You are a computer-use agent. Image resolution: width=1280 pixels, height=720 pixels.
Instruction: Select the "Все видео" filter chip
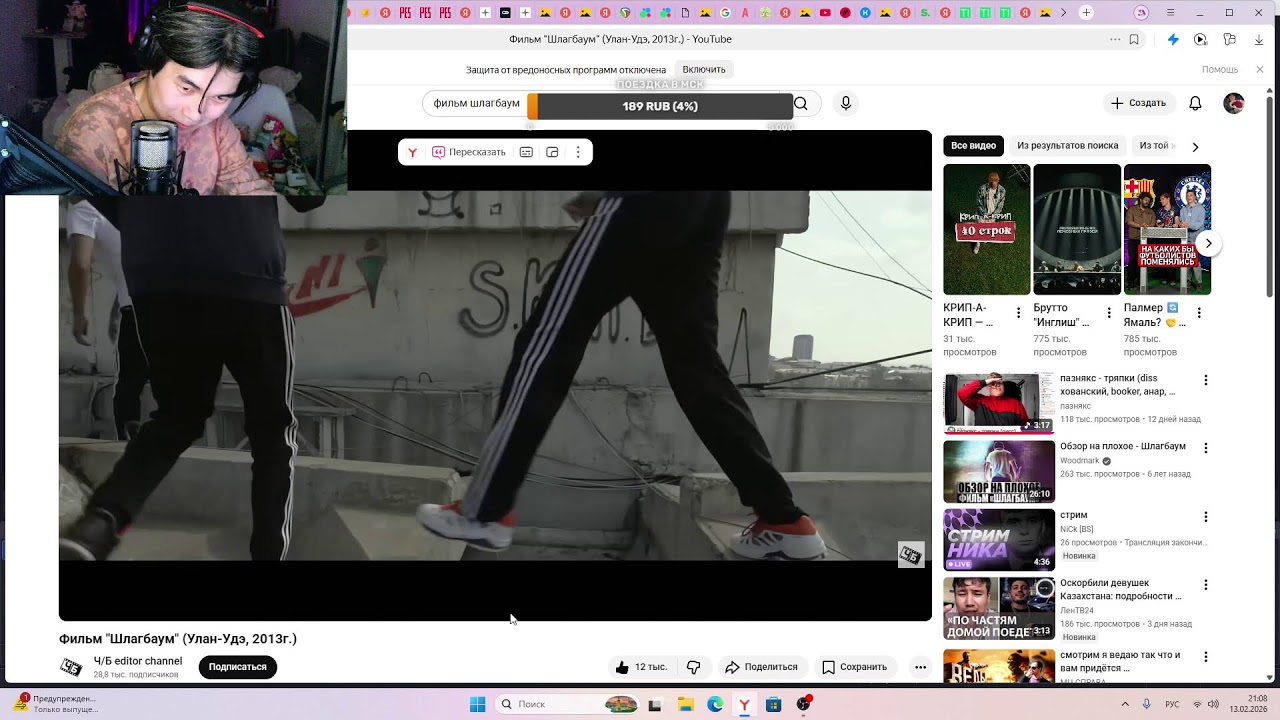point(973,146)
